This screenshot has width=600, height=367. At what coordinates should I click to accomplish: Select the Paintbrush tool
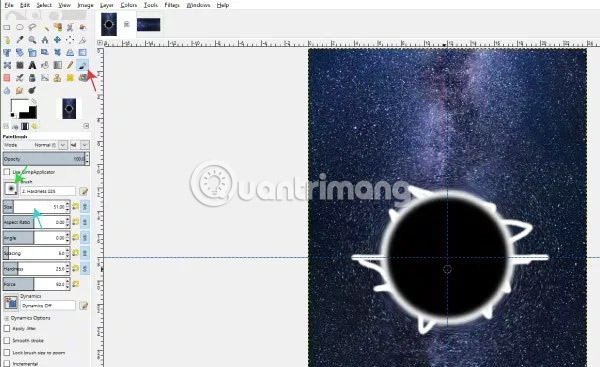pyautogui.click(x=83, y=65)
